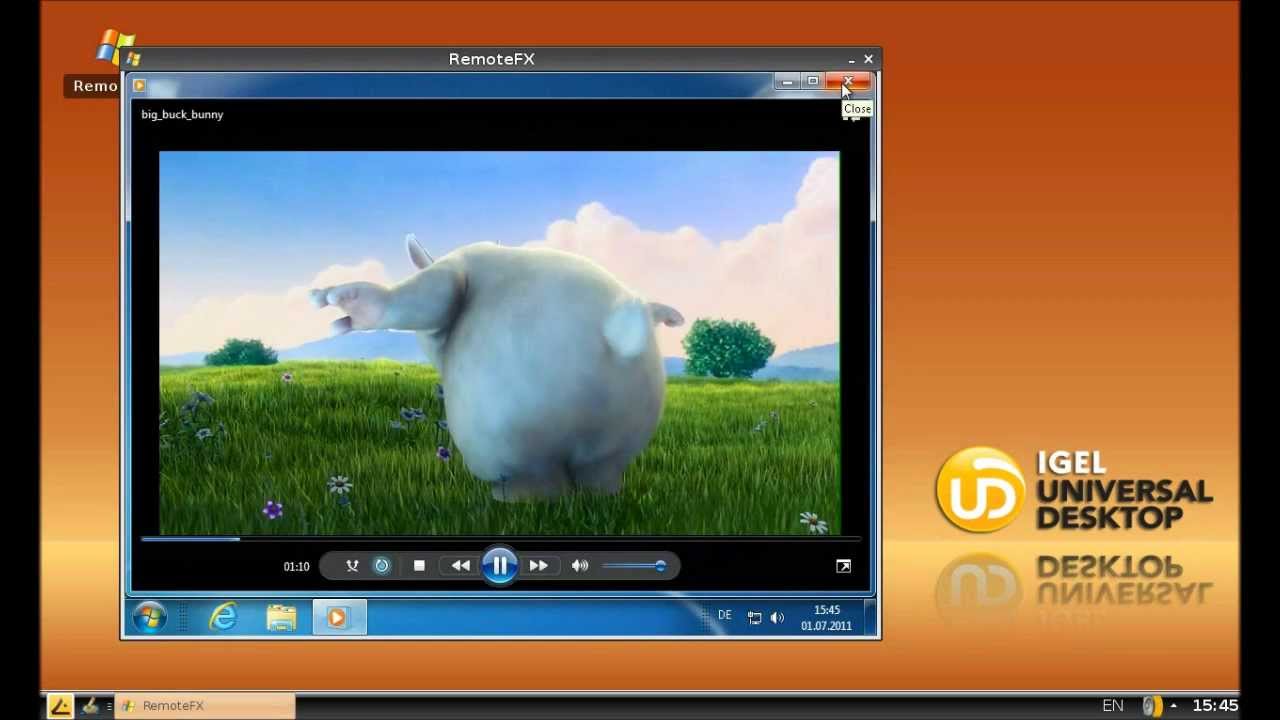Screen dimensions: 1280x720
Task: Open the speaker volume icon in remote tray
Action: 777,618
